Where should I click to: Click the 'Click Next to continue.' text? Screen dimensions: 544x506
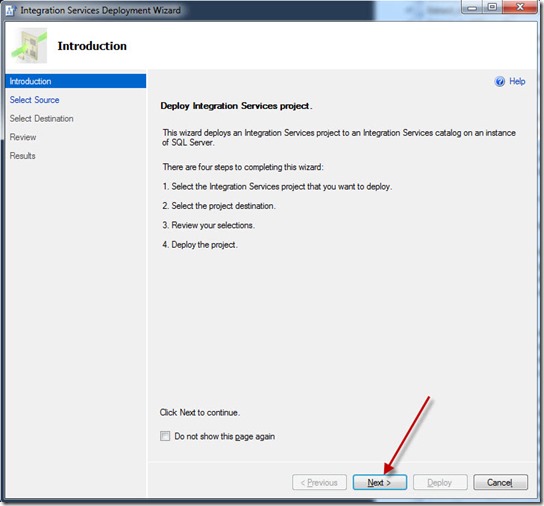(x=200, y=412)
